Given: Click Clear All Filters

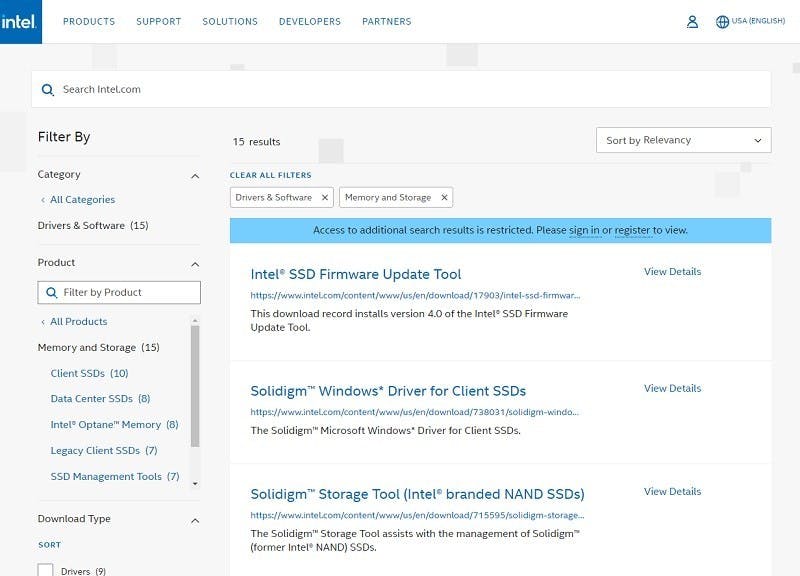Looking at the screenshot, I should (270, 175).
